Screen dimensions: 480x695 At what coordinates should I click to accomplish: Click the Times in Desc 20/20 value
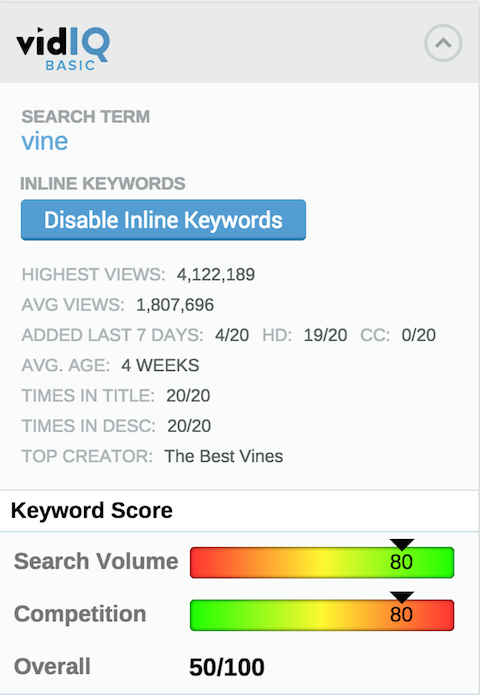[x=189, y=426]
